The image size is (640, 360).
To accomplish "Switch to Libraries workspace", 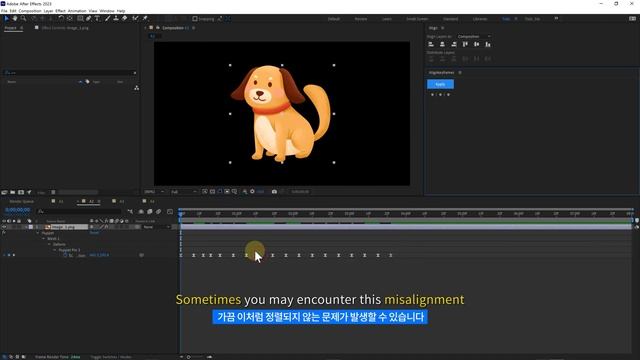I will (480, 19).
